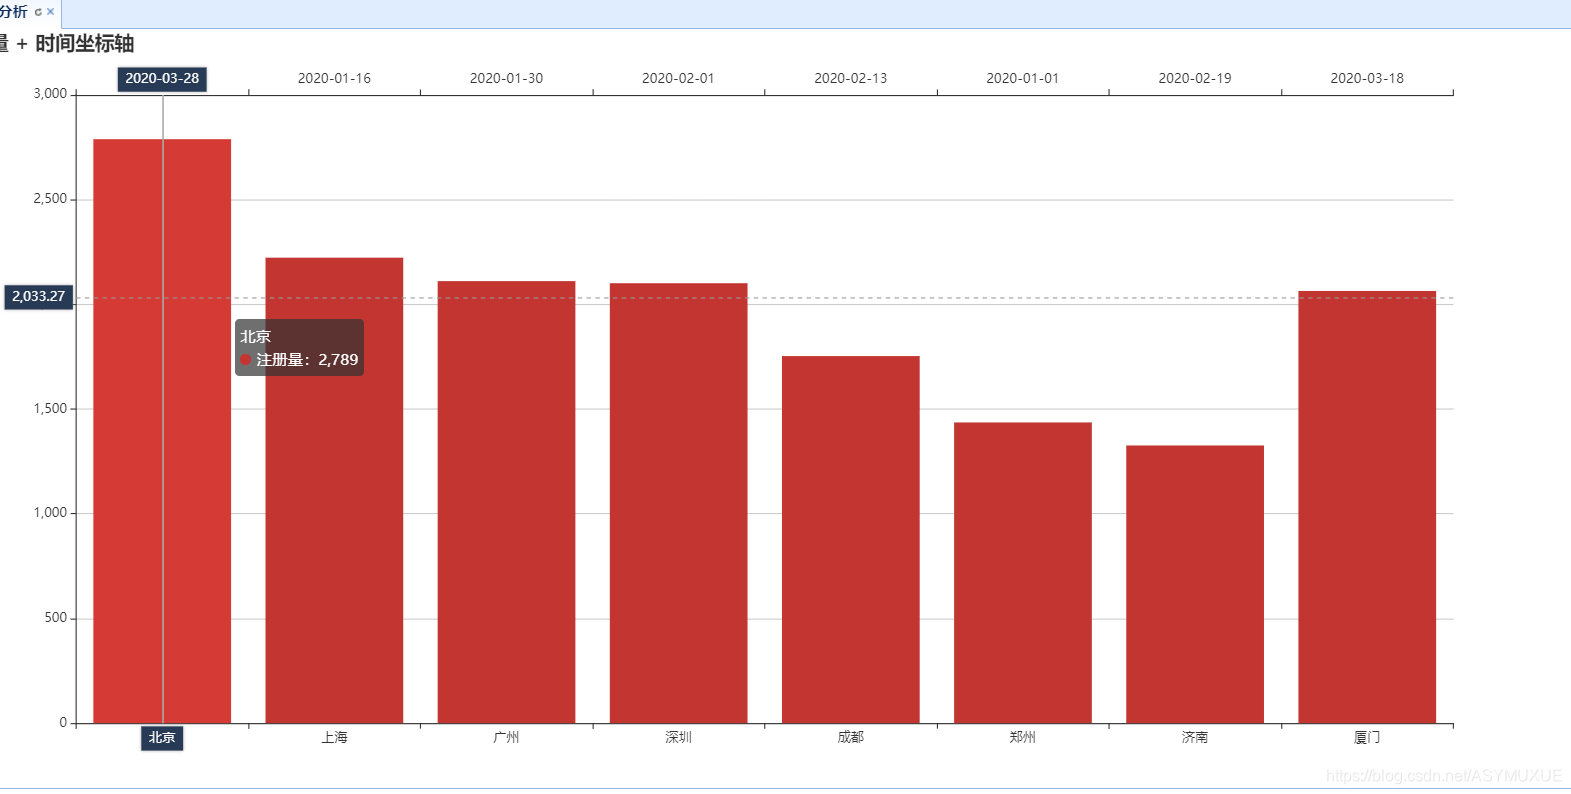Click the 郑州 x-axis label

point(1022,737)
